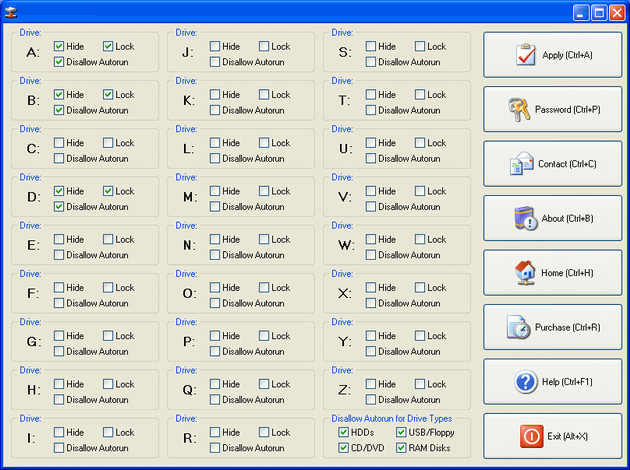Uncheck Disallow Autorun for drive B:

[x=59, y=110]
